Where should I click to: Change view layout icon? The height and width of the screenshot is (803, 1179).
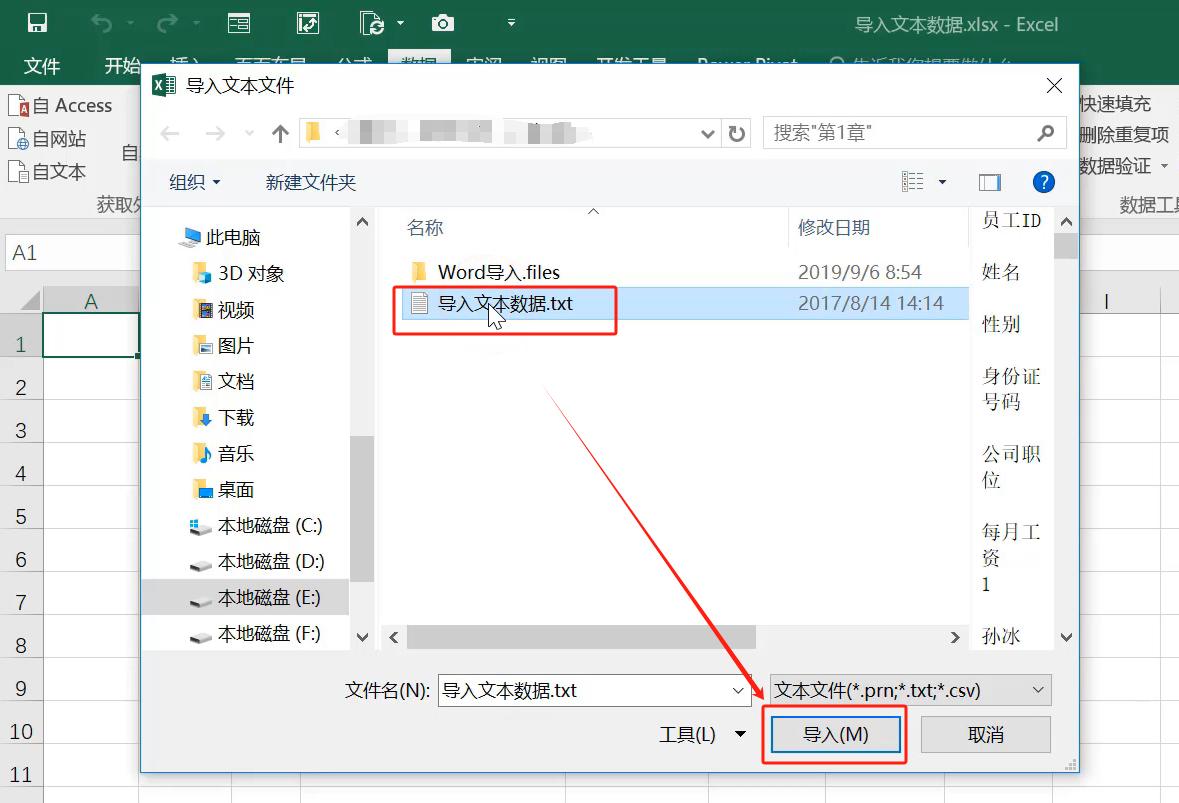[x=913, y=182]
